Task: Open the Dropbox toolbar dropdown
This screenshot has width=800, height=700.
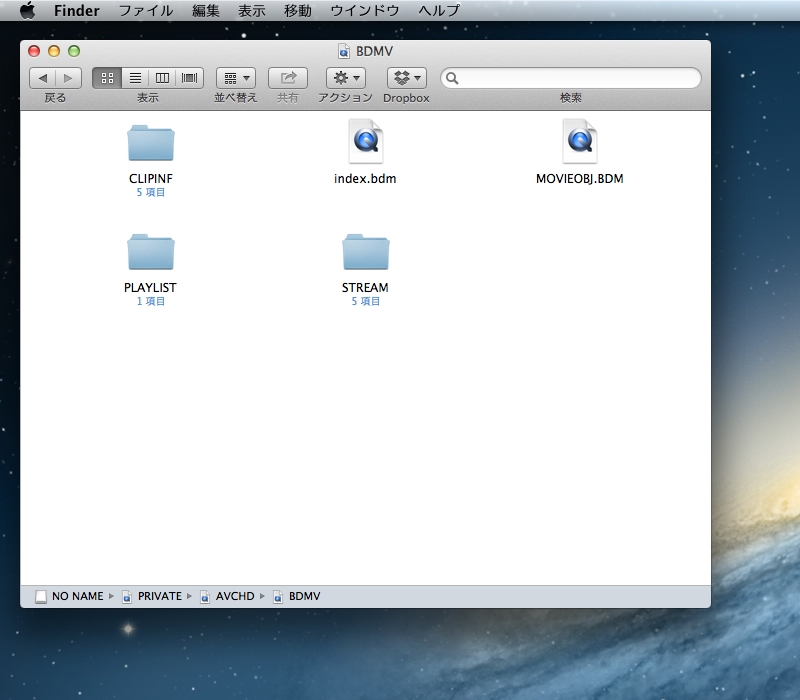Action: (407, 78)
